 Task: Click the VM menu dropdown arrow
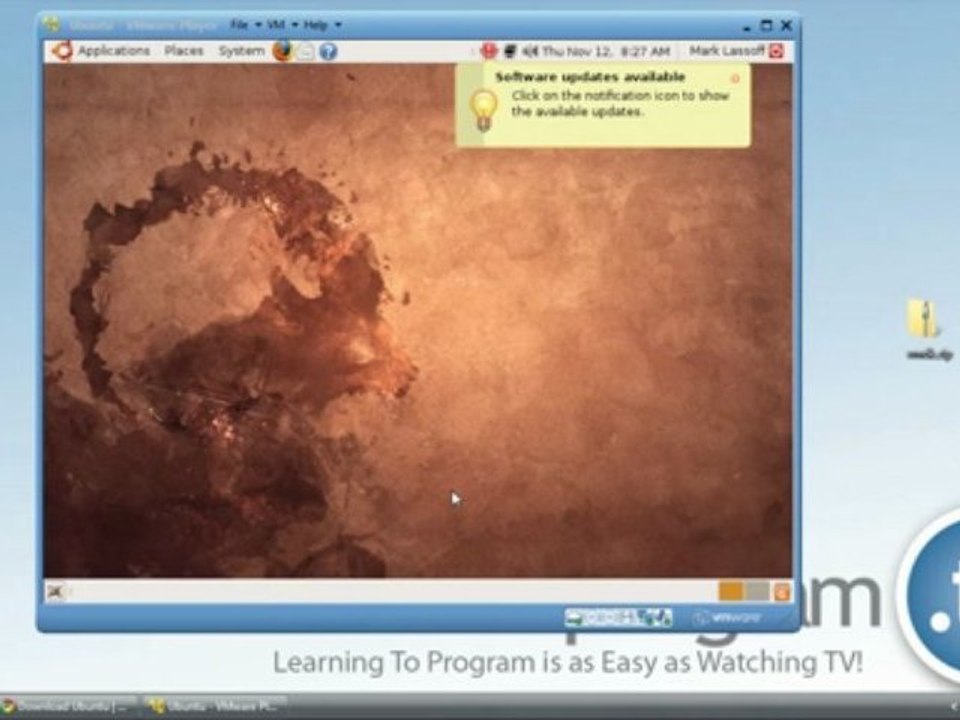point(294,26)
